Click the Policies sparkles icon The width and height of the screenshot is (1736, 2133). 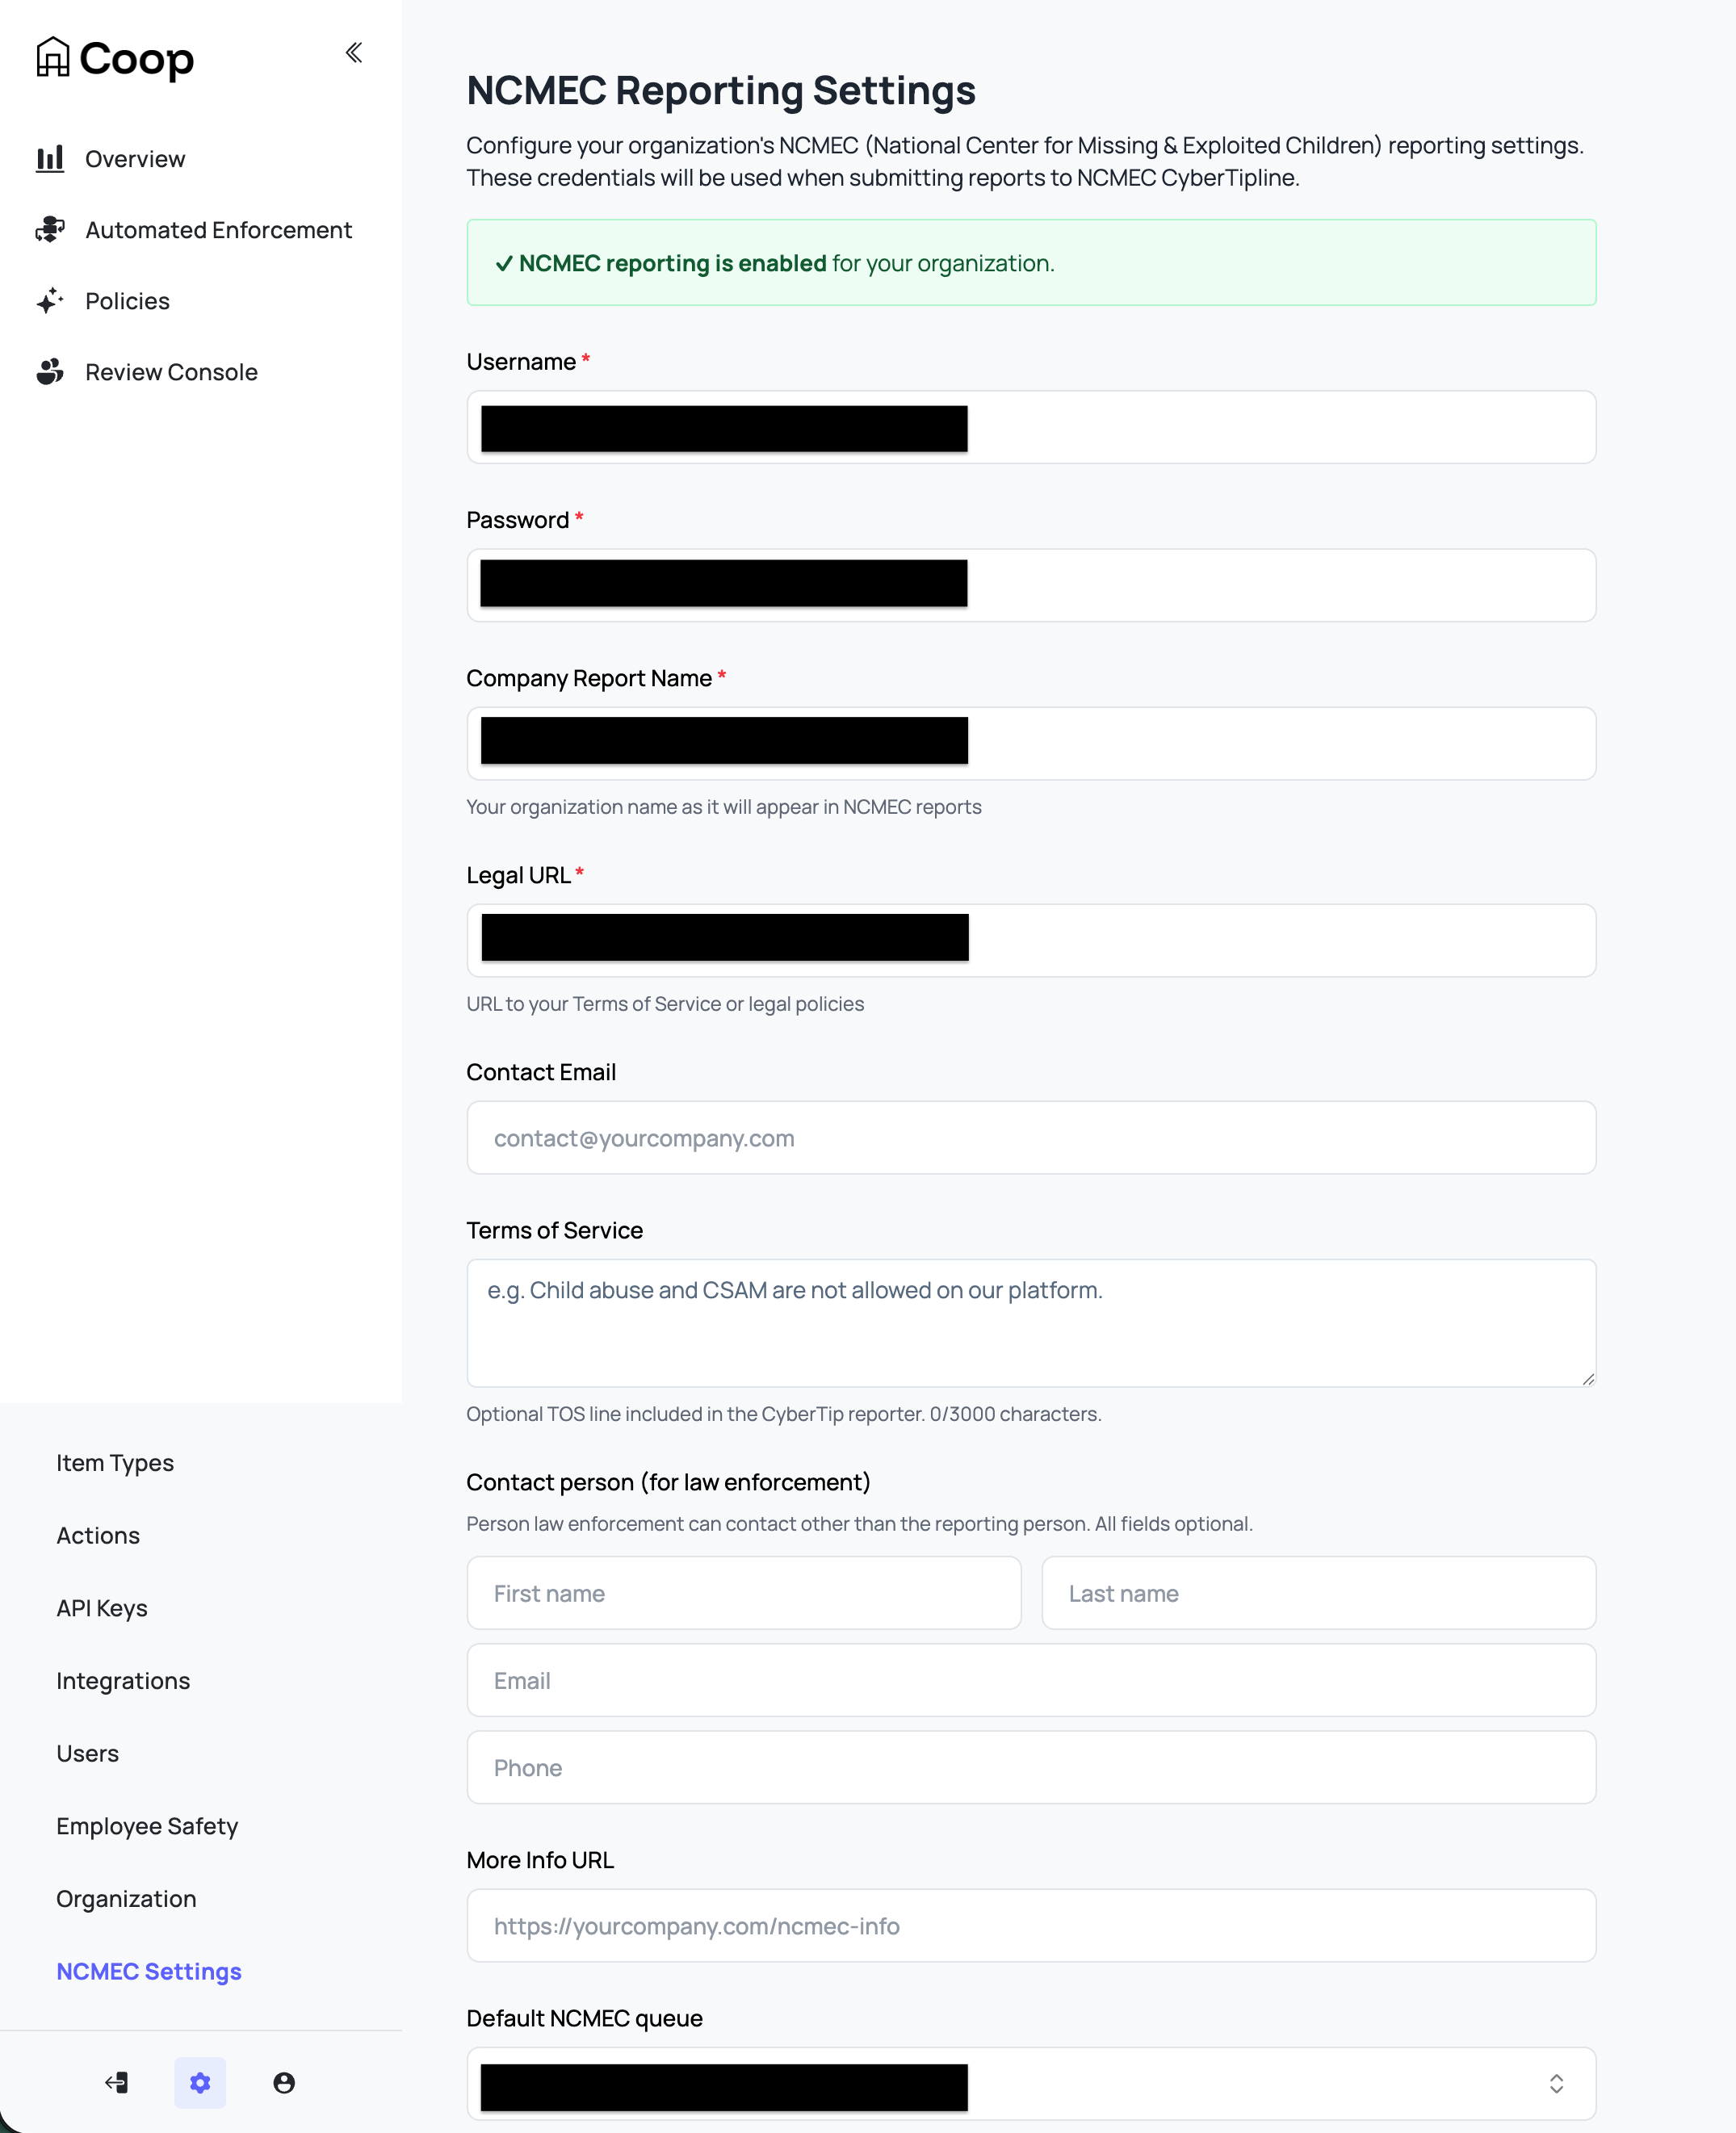[x=50, y=300]
